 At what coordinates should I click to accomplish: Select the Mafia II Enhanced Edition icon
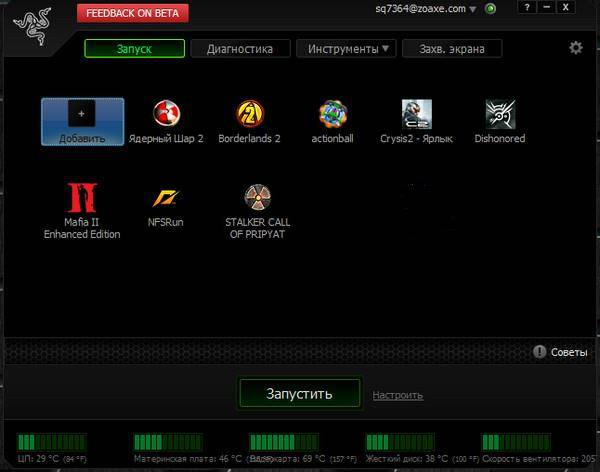click(x=82, y=197)
